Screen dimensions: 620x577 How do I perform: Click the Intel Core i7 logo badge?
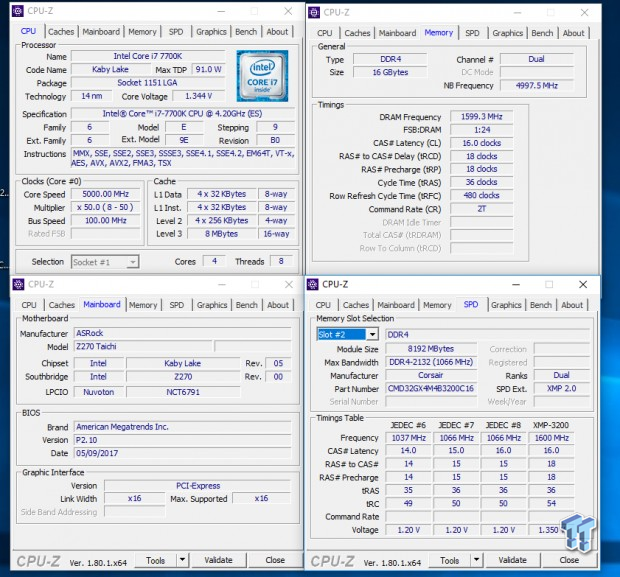pos(263,76)
